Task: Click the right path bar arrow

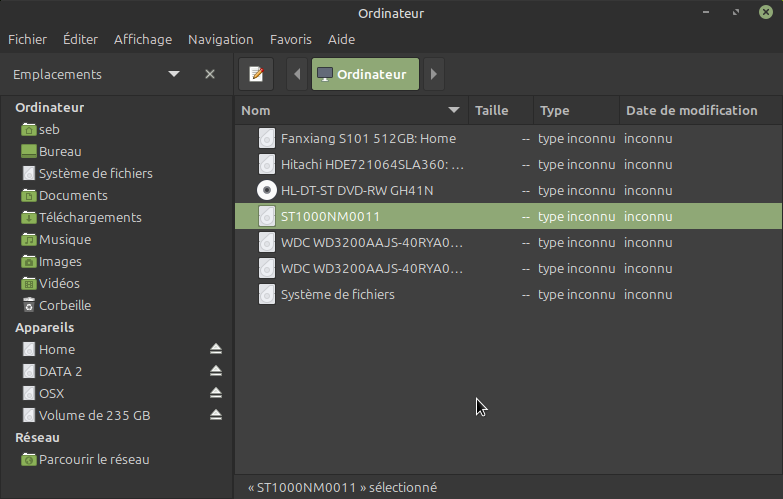Action: (x=432, y=74)
